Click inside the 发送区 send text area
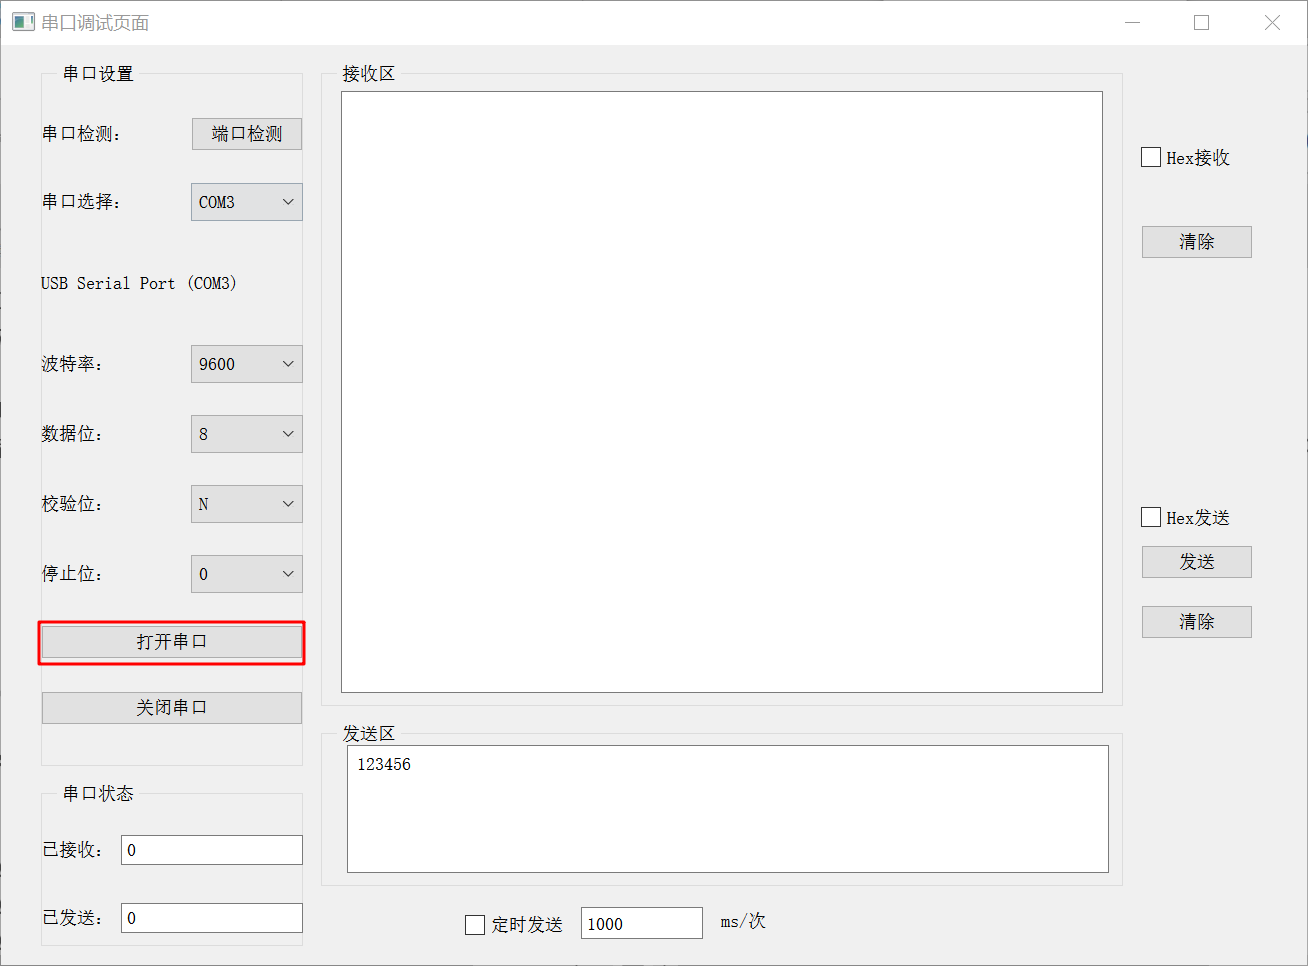Screen dimensions: 1308x966 727,808
